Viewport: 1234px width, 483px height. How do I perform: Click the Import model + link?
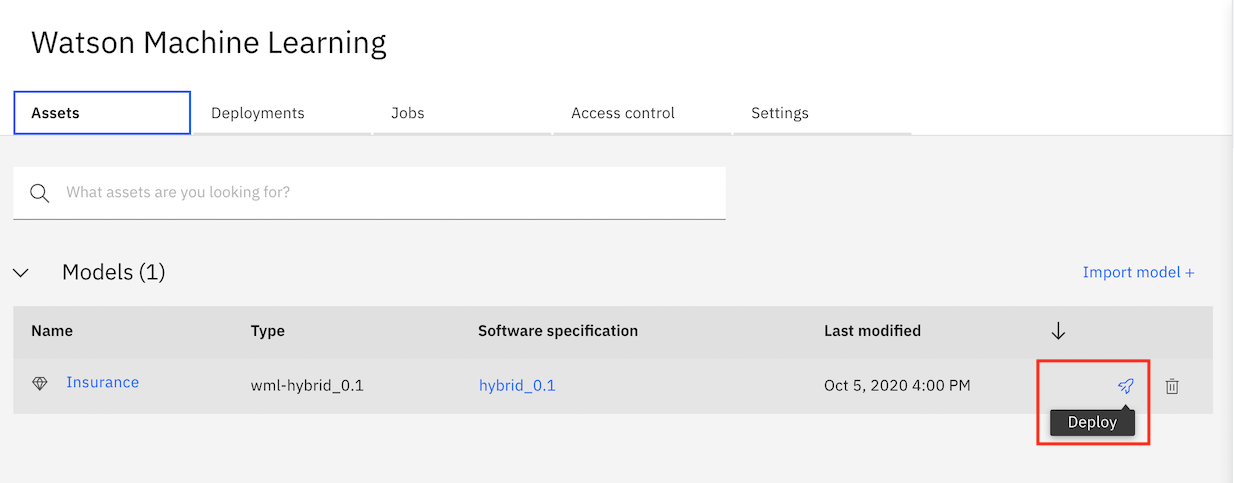click(x=1138, y=272)
